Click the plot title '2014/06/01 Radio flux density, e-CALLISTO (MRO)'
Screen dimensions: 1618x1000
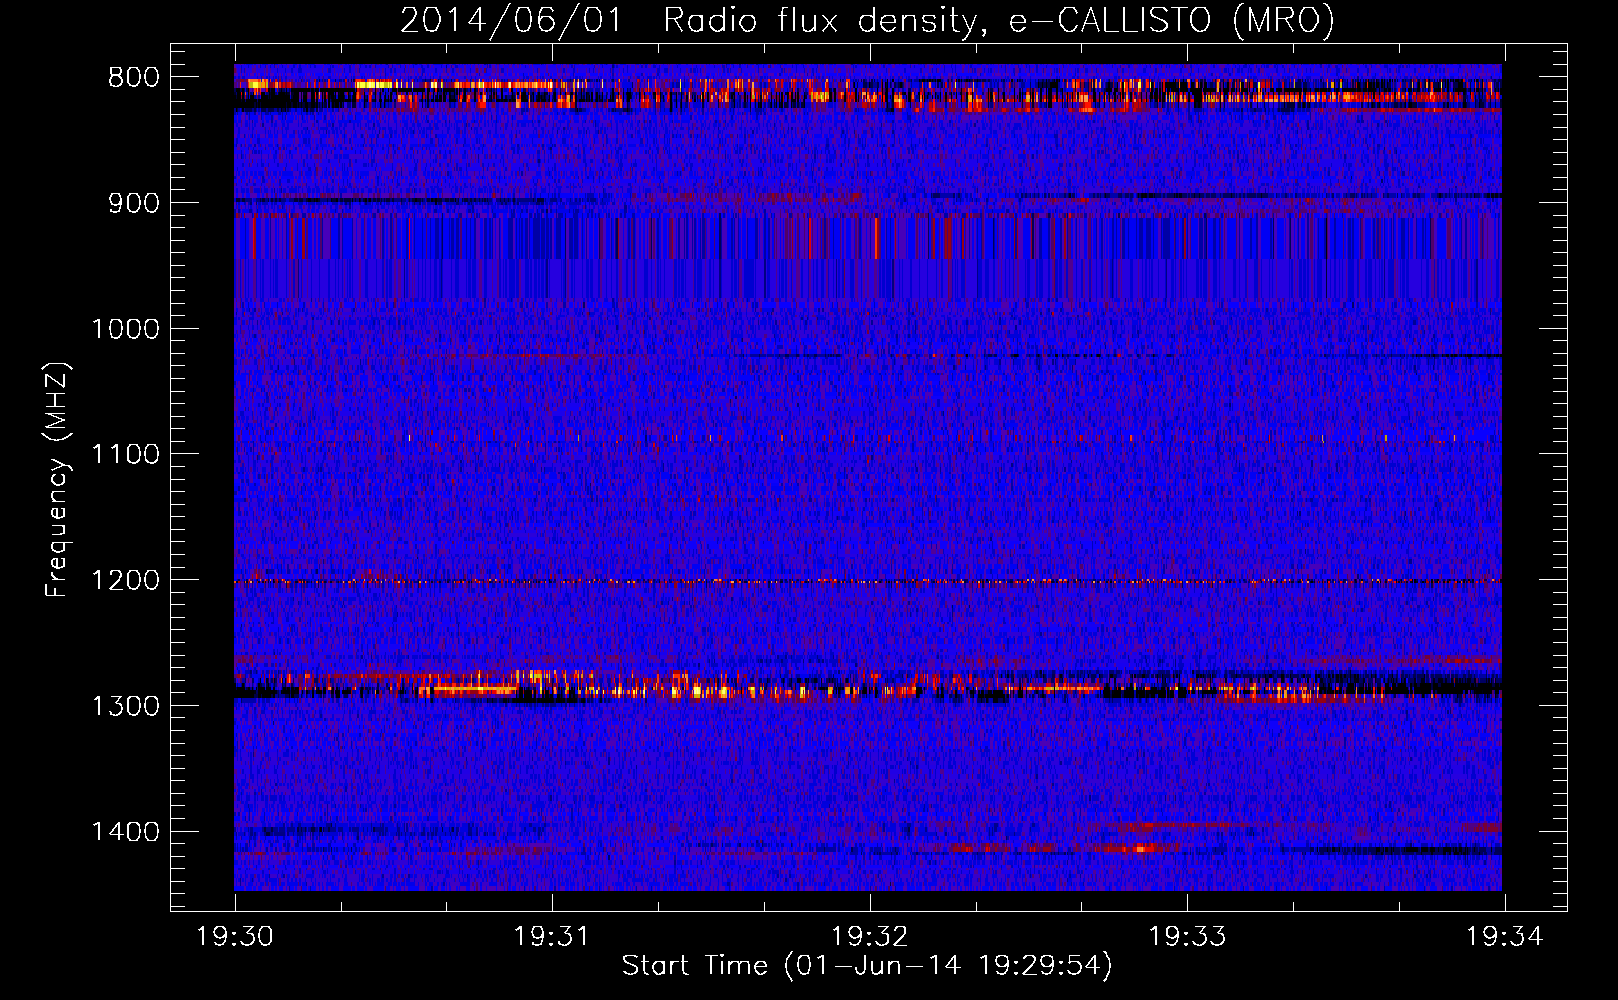pos(867,21)
